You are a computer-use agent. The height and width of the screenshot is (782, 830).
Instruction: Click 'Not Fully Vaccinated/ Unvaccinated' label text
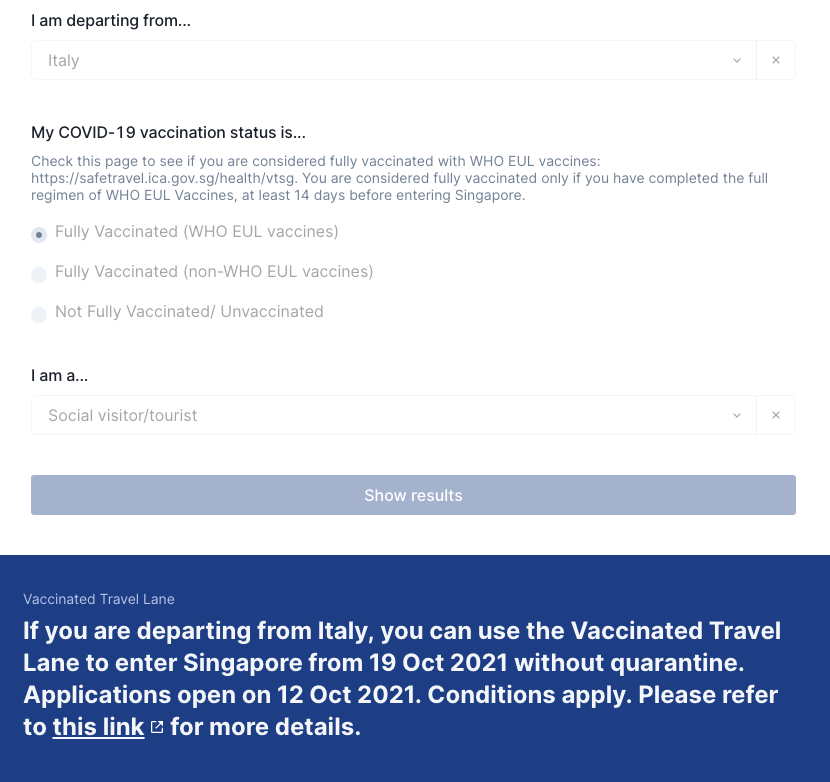(189, 312)
